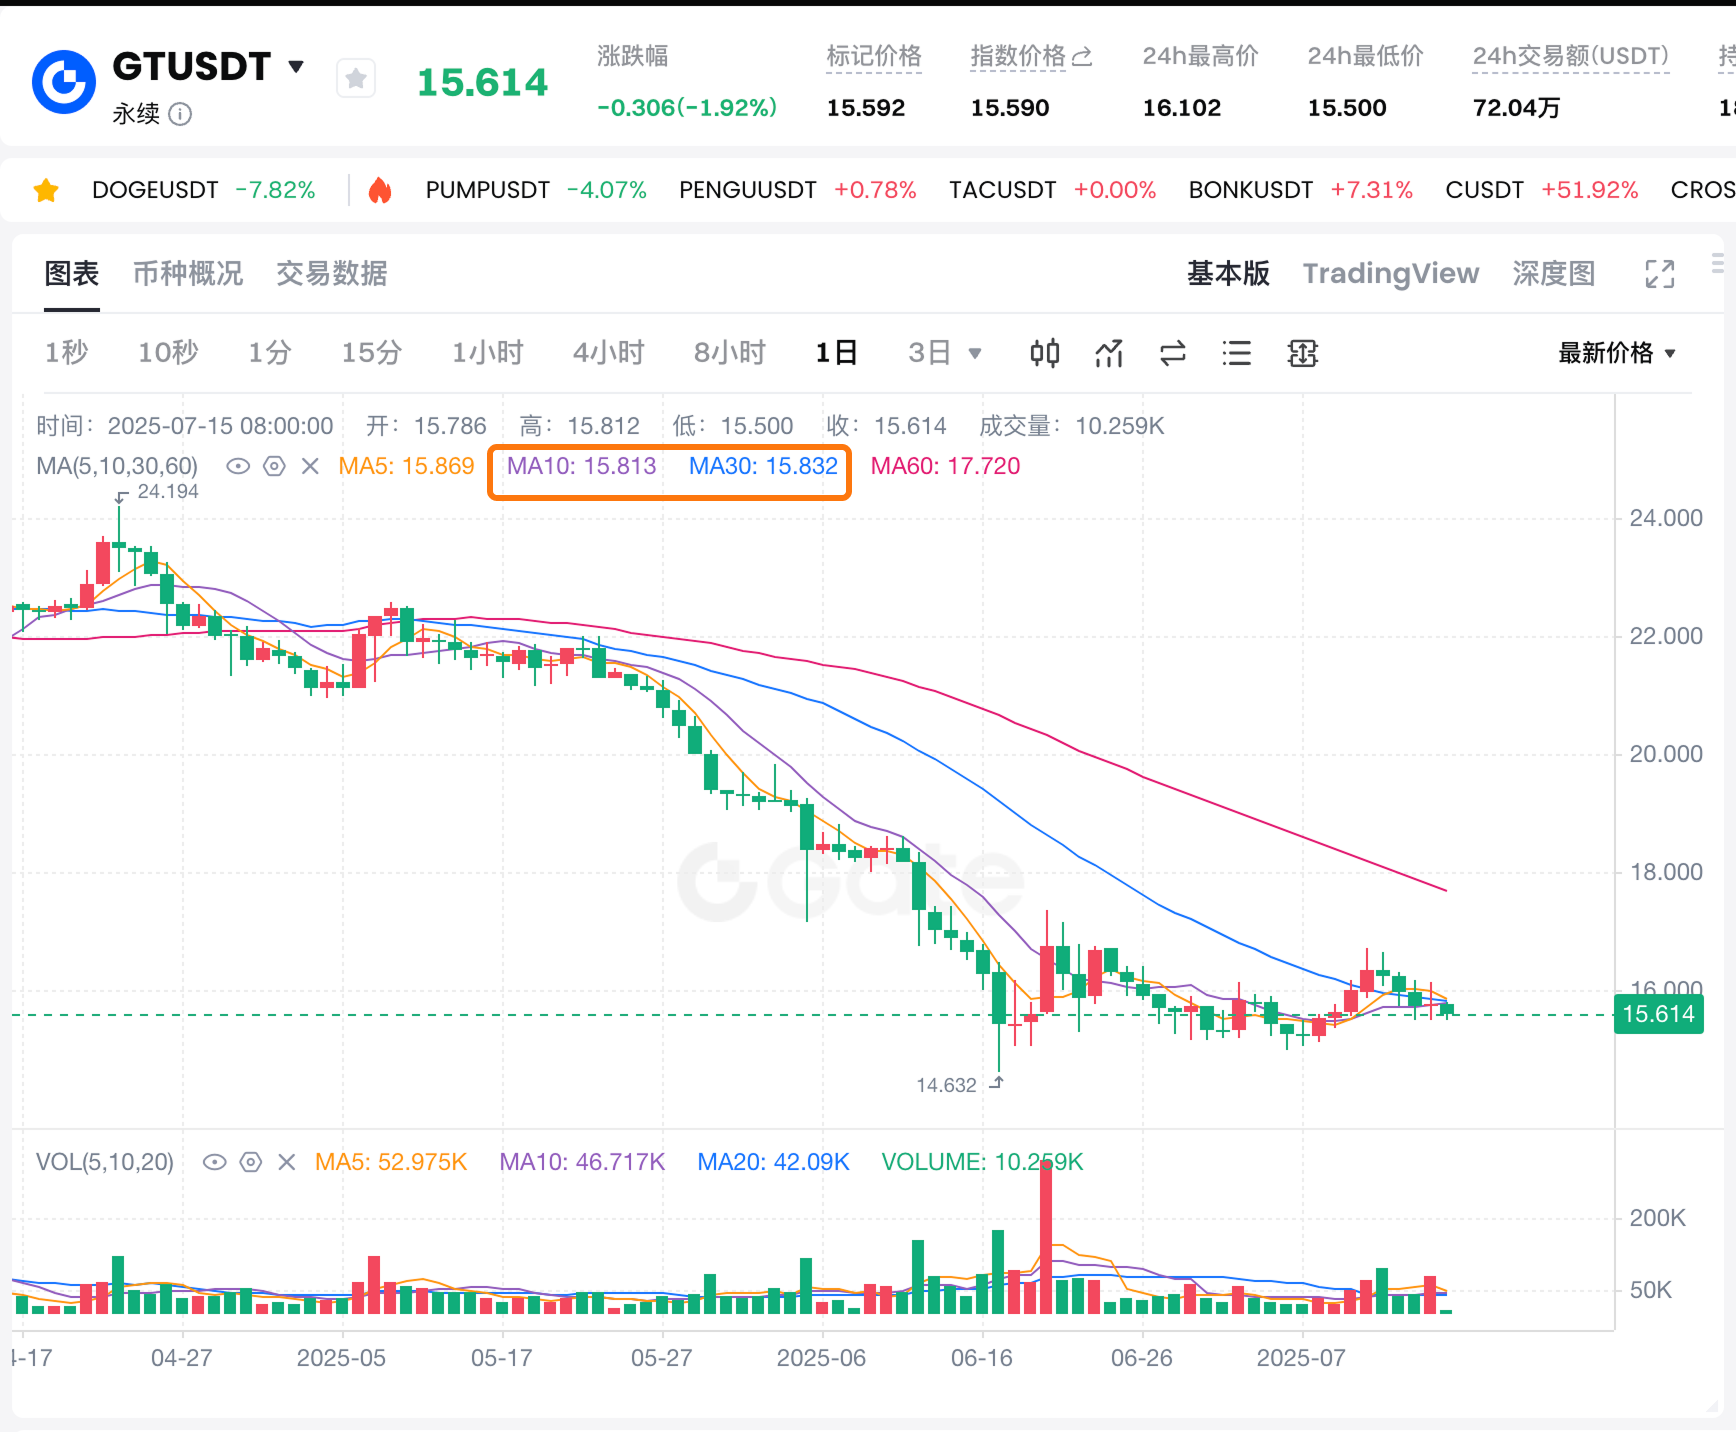
Task: Switch to TradingView chart tab
Action: [x=1390, y=274]
